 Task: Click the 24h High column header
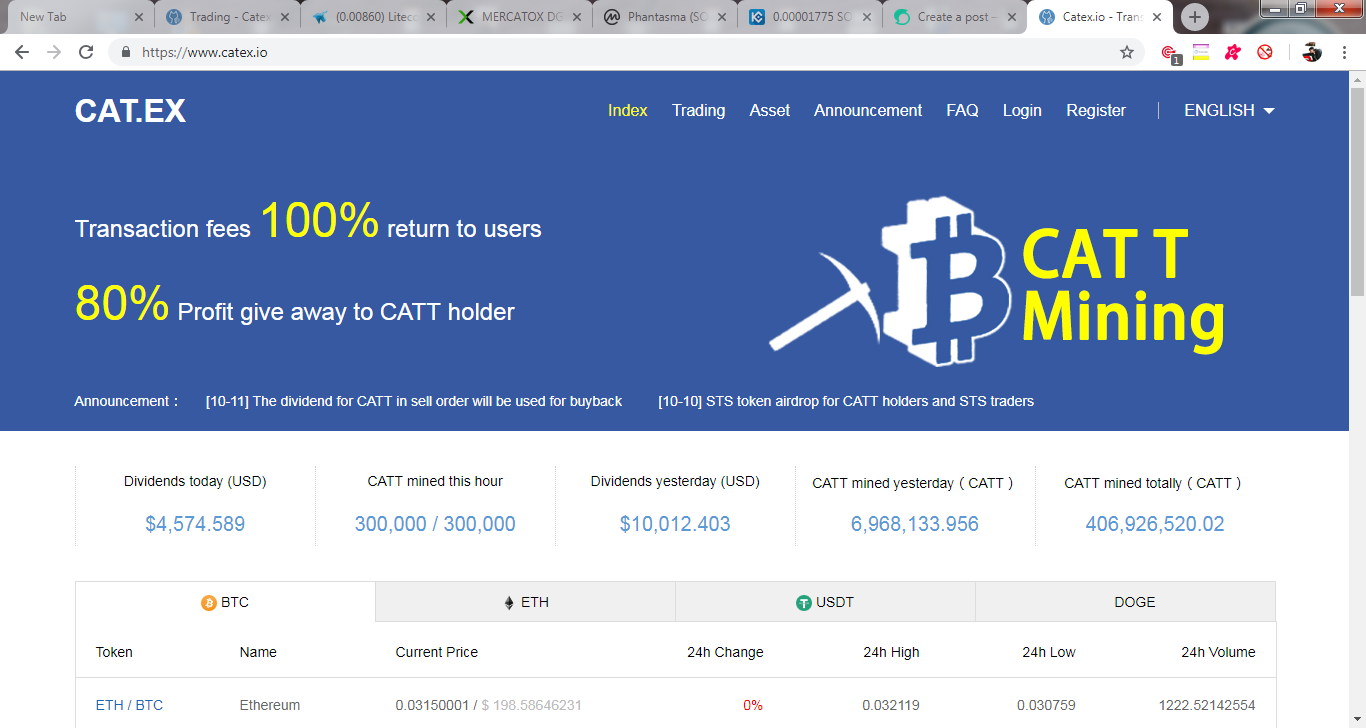click(891, 652)
